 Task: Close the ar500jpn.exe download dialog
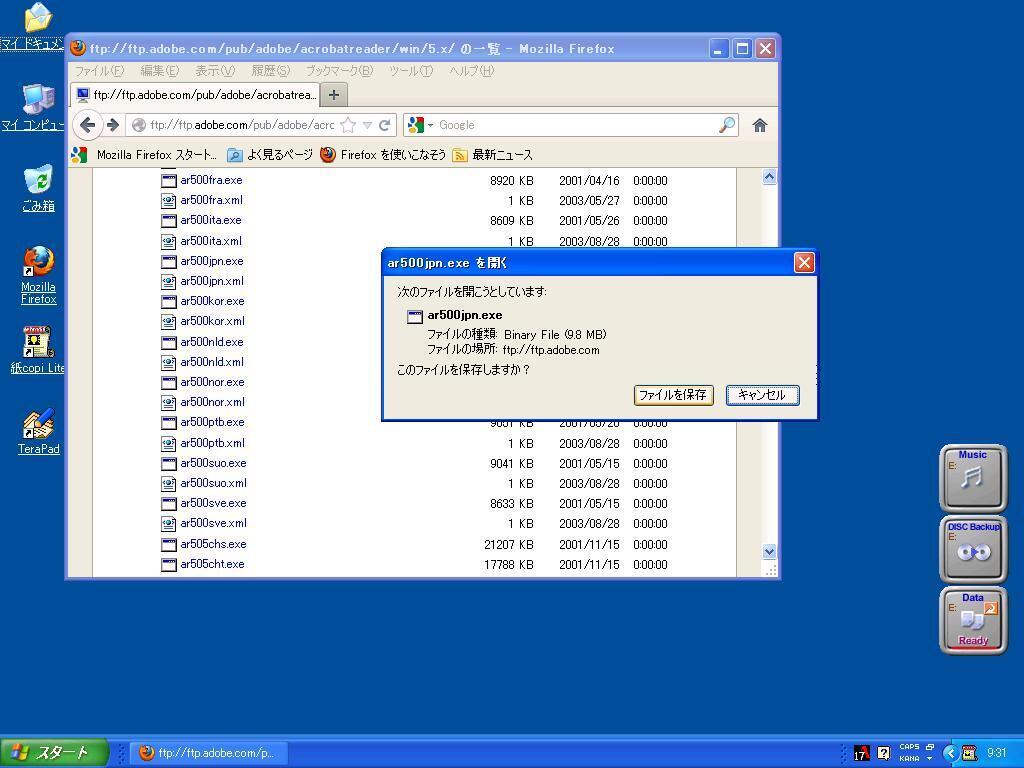click(804, 263)
